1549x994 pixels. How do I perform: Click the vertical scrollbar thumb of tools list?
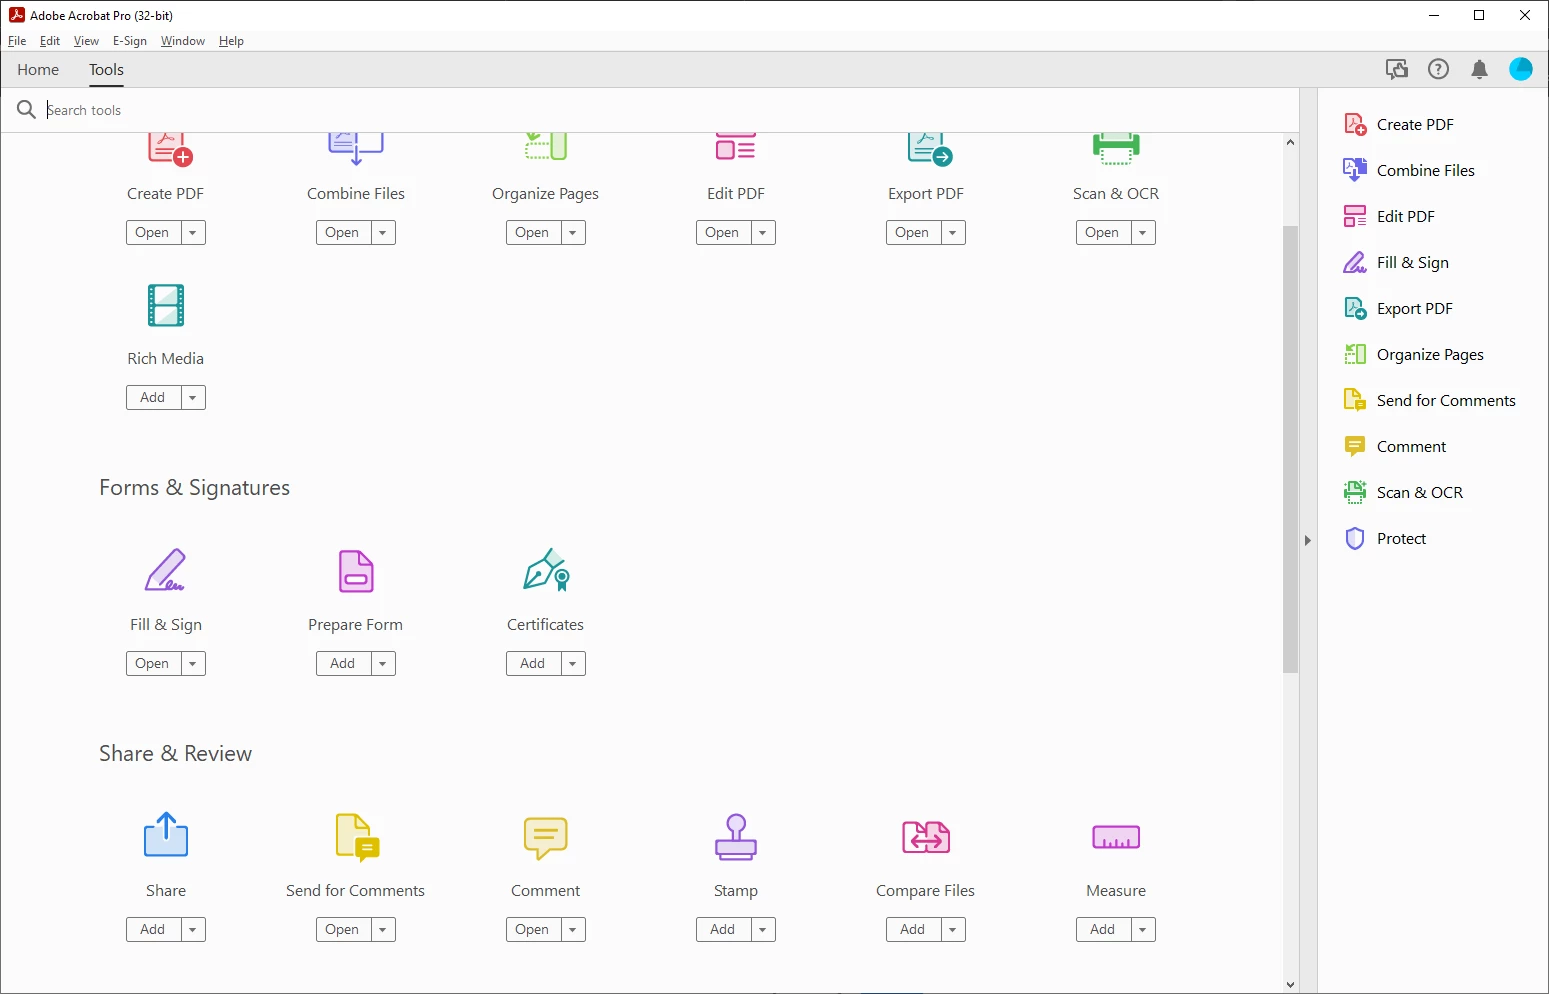coord(1290,449)
